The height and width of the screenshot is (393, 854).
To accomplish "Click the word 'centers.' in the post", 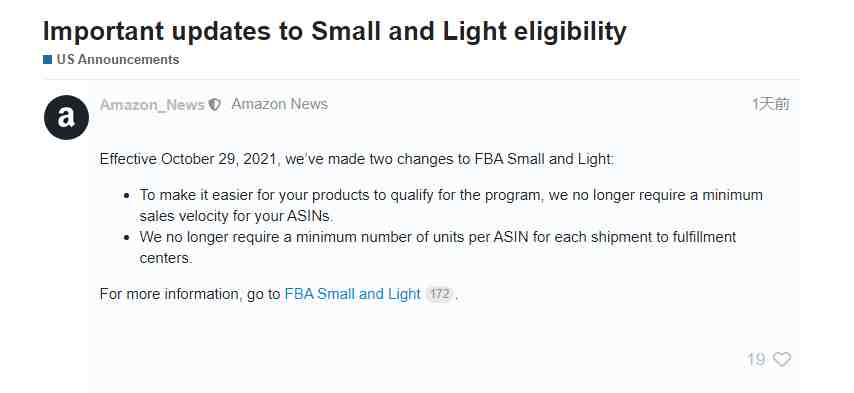I will pyautogui.click(x=166, y=258).
